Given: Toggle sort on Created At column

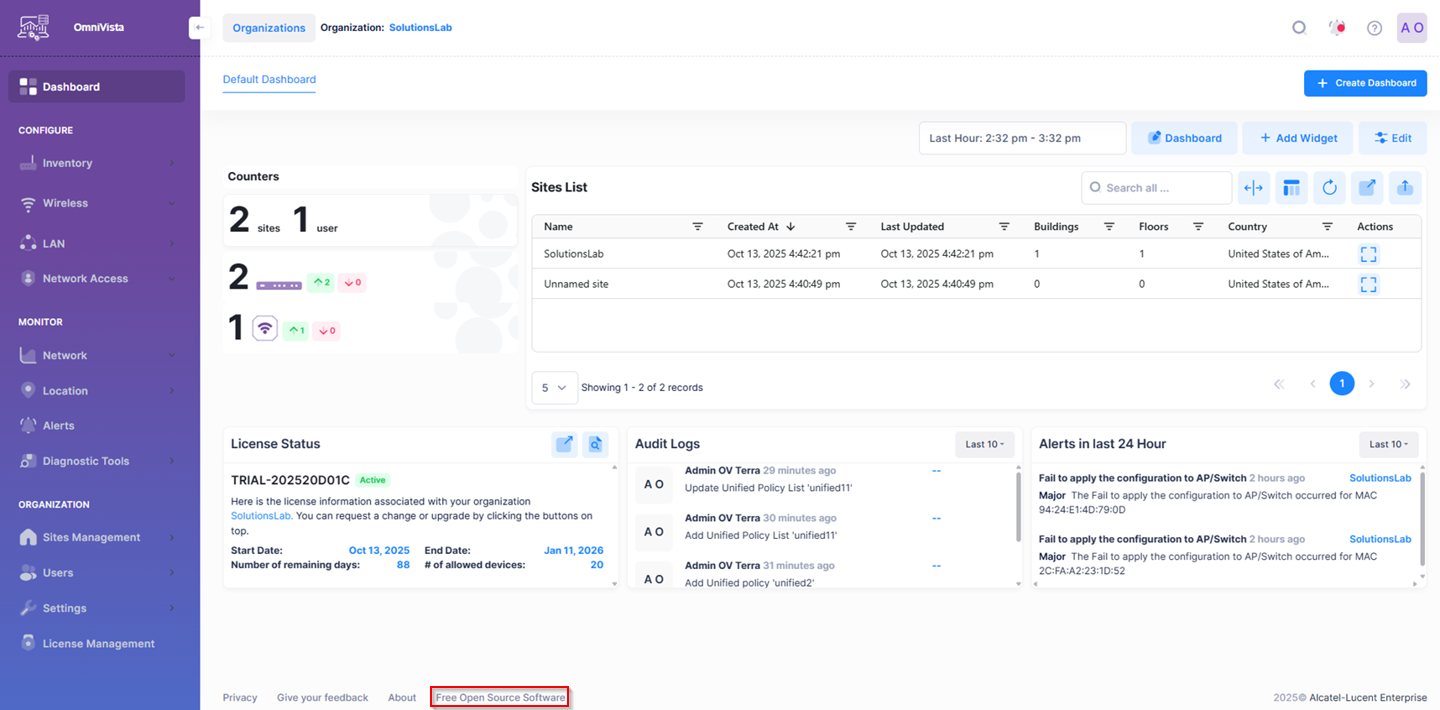Looking at the screenshot, I should (x=790, y=227).
